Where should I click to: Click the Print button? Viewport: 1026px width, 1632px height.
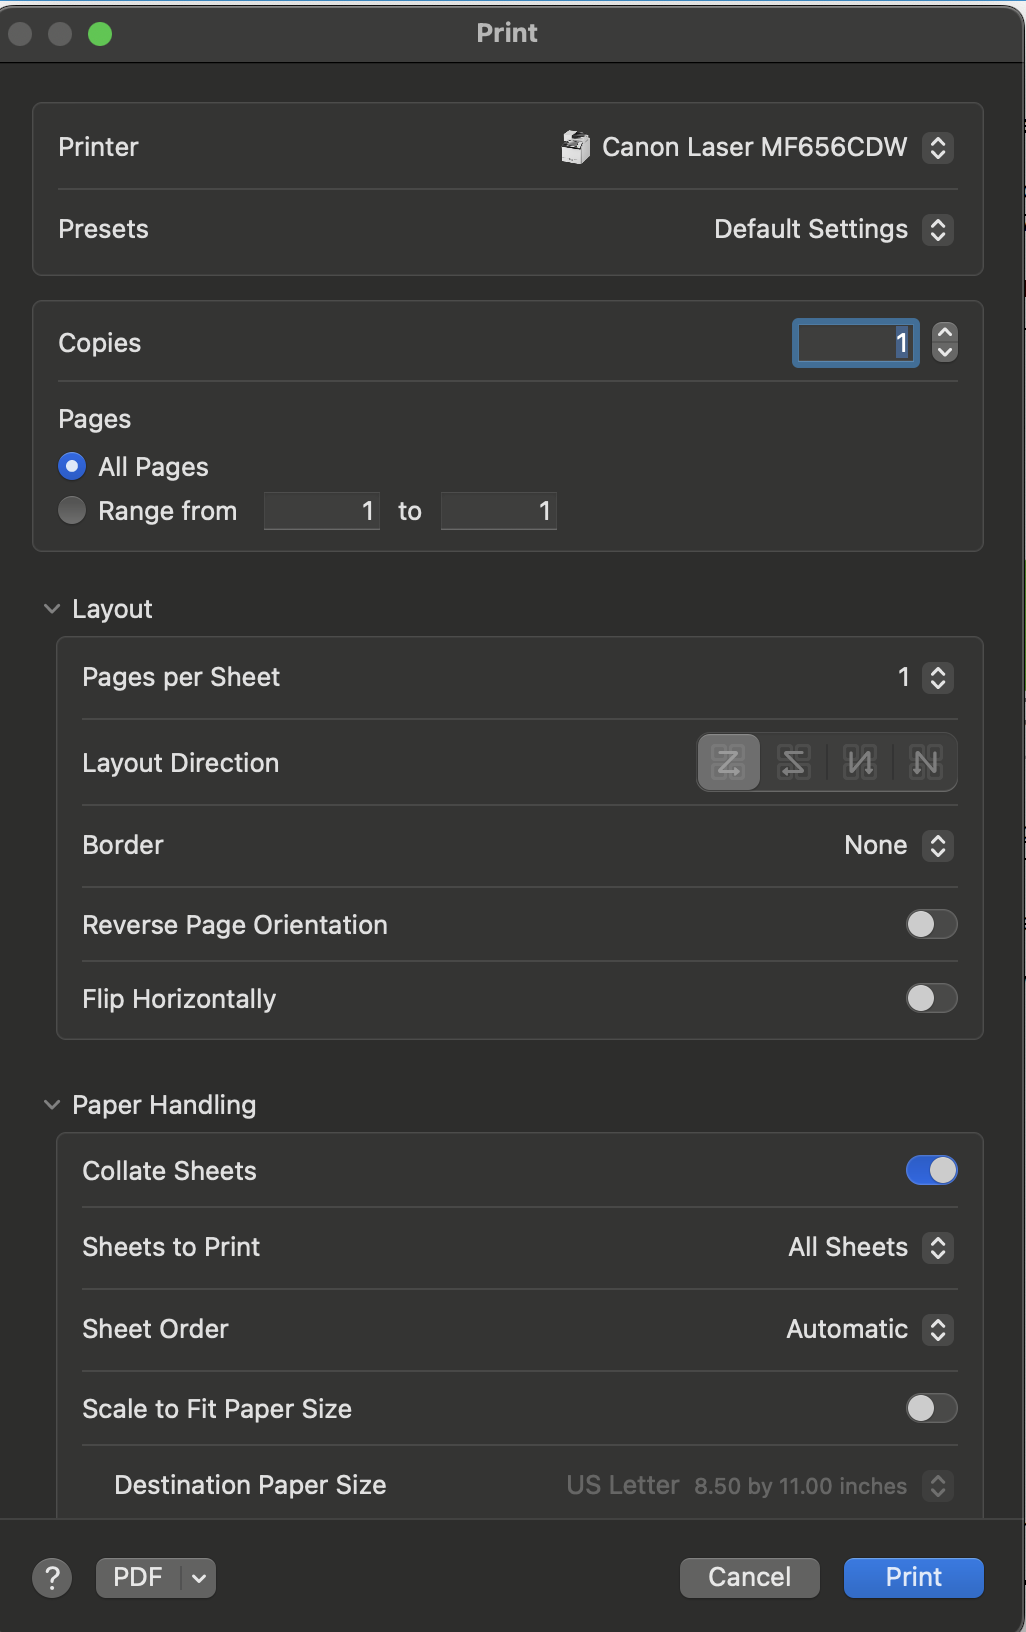coord(913,1578)
